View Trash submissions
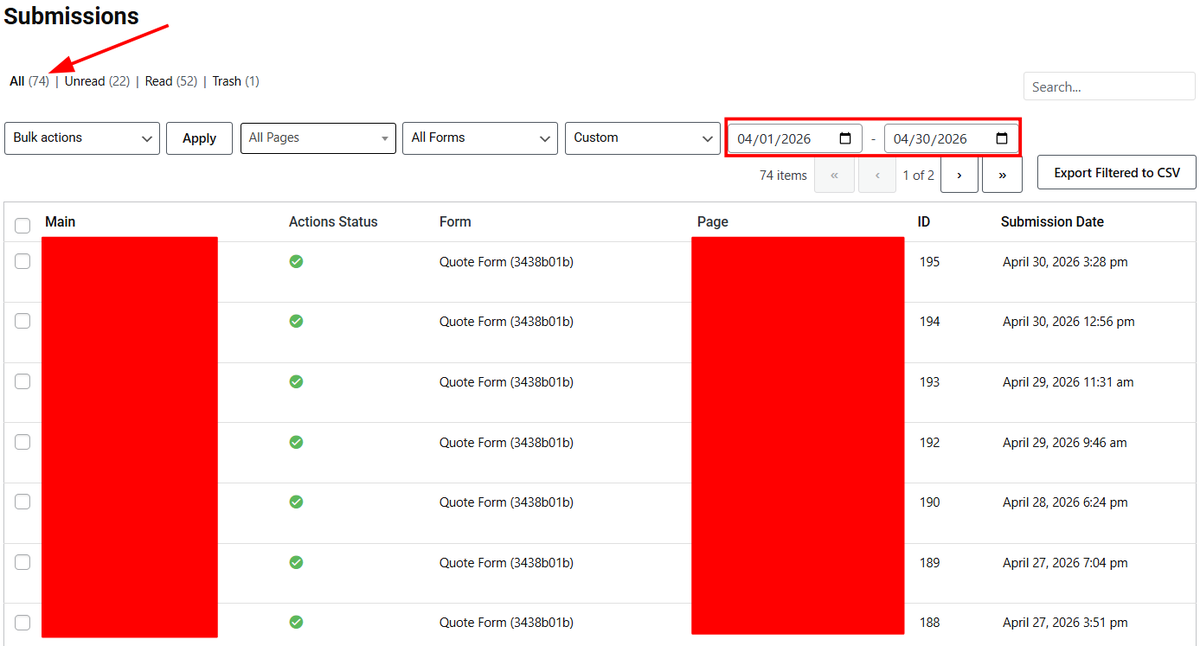Image resolution: width=1200 pixels, height=646 pixels. [235, 81]
